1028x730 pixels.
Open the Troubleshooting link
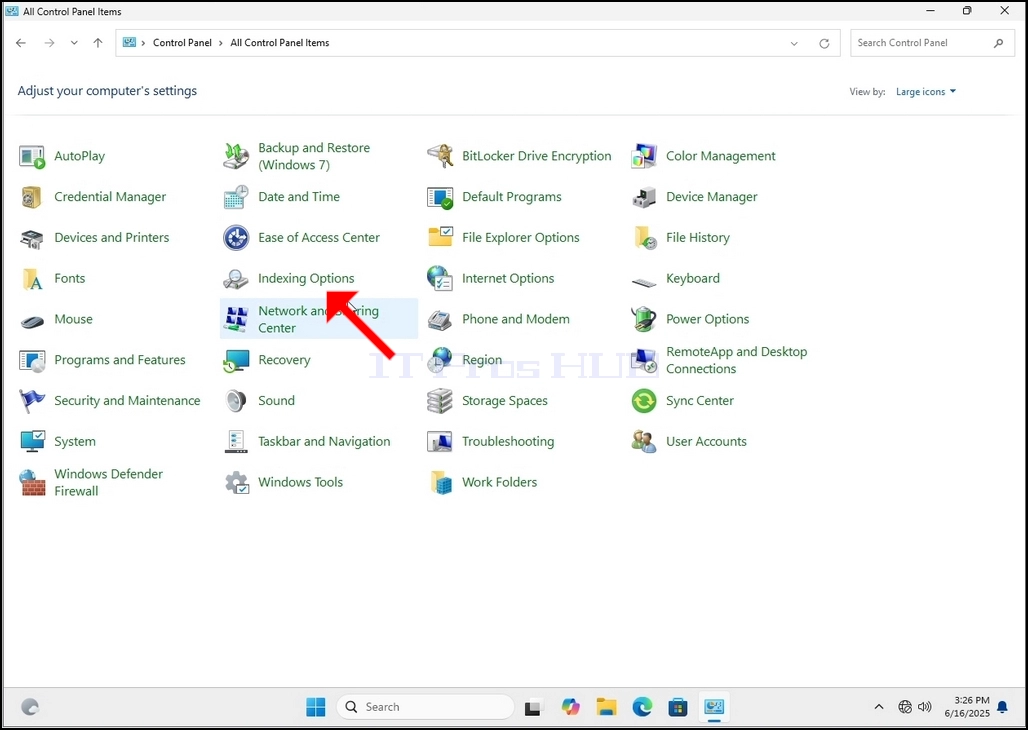[x=507, y=442]
